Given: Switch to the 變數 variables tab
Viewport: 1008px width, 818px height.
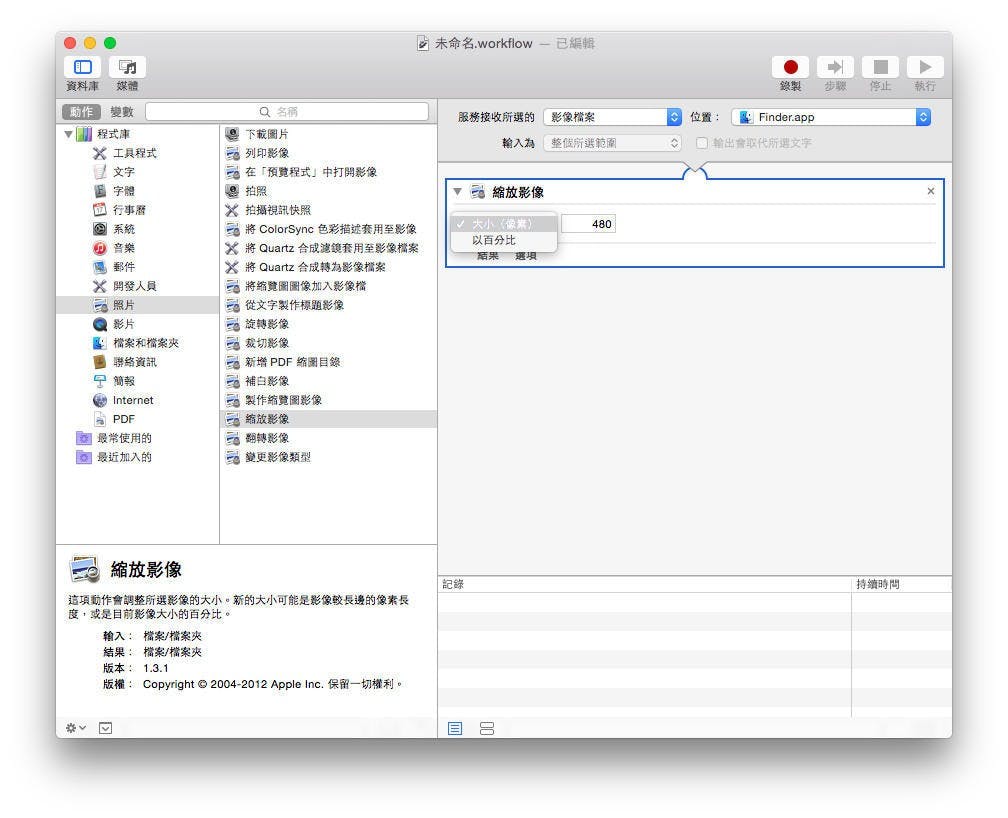Looking at the screenshot, I should point(122,112).
